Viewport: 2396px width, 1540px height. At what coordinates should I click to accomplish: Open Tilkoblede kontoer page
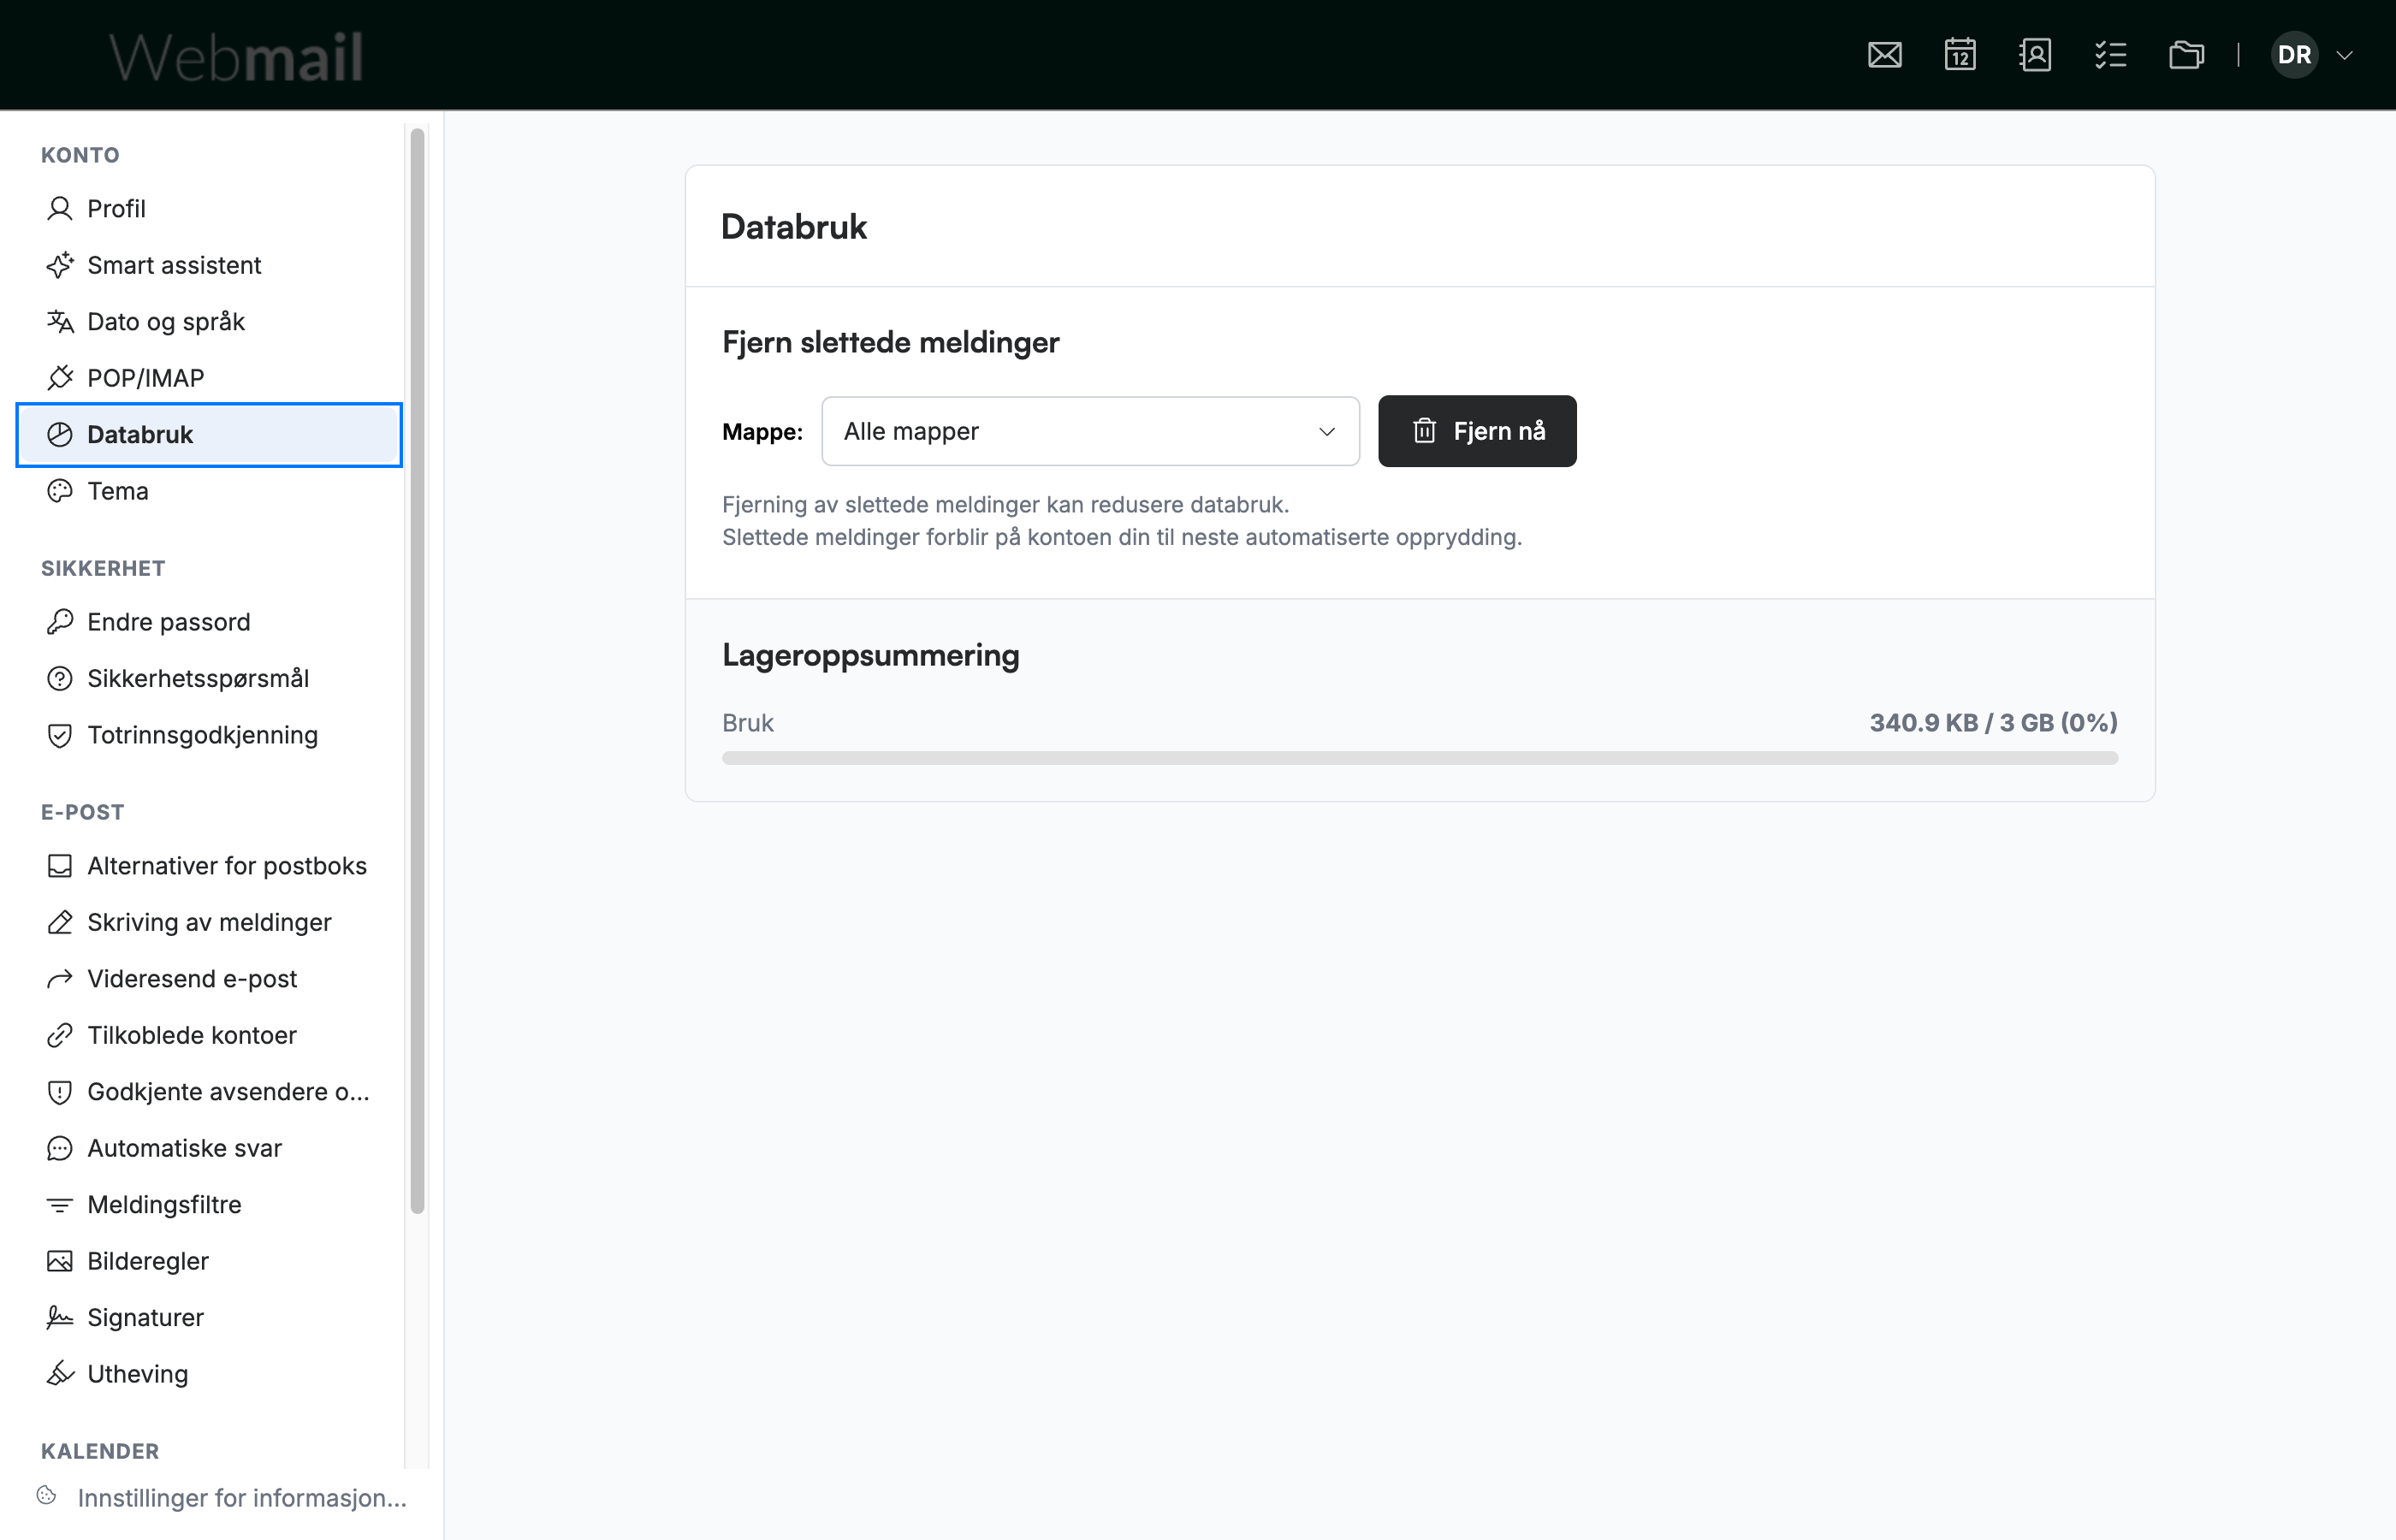(209, 1035)
